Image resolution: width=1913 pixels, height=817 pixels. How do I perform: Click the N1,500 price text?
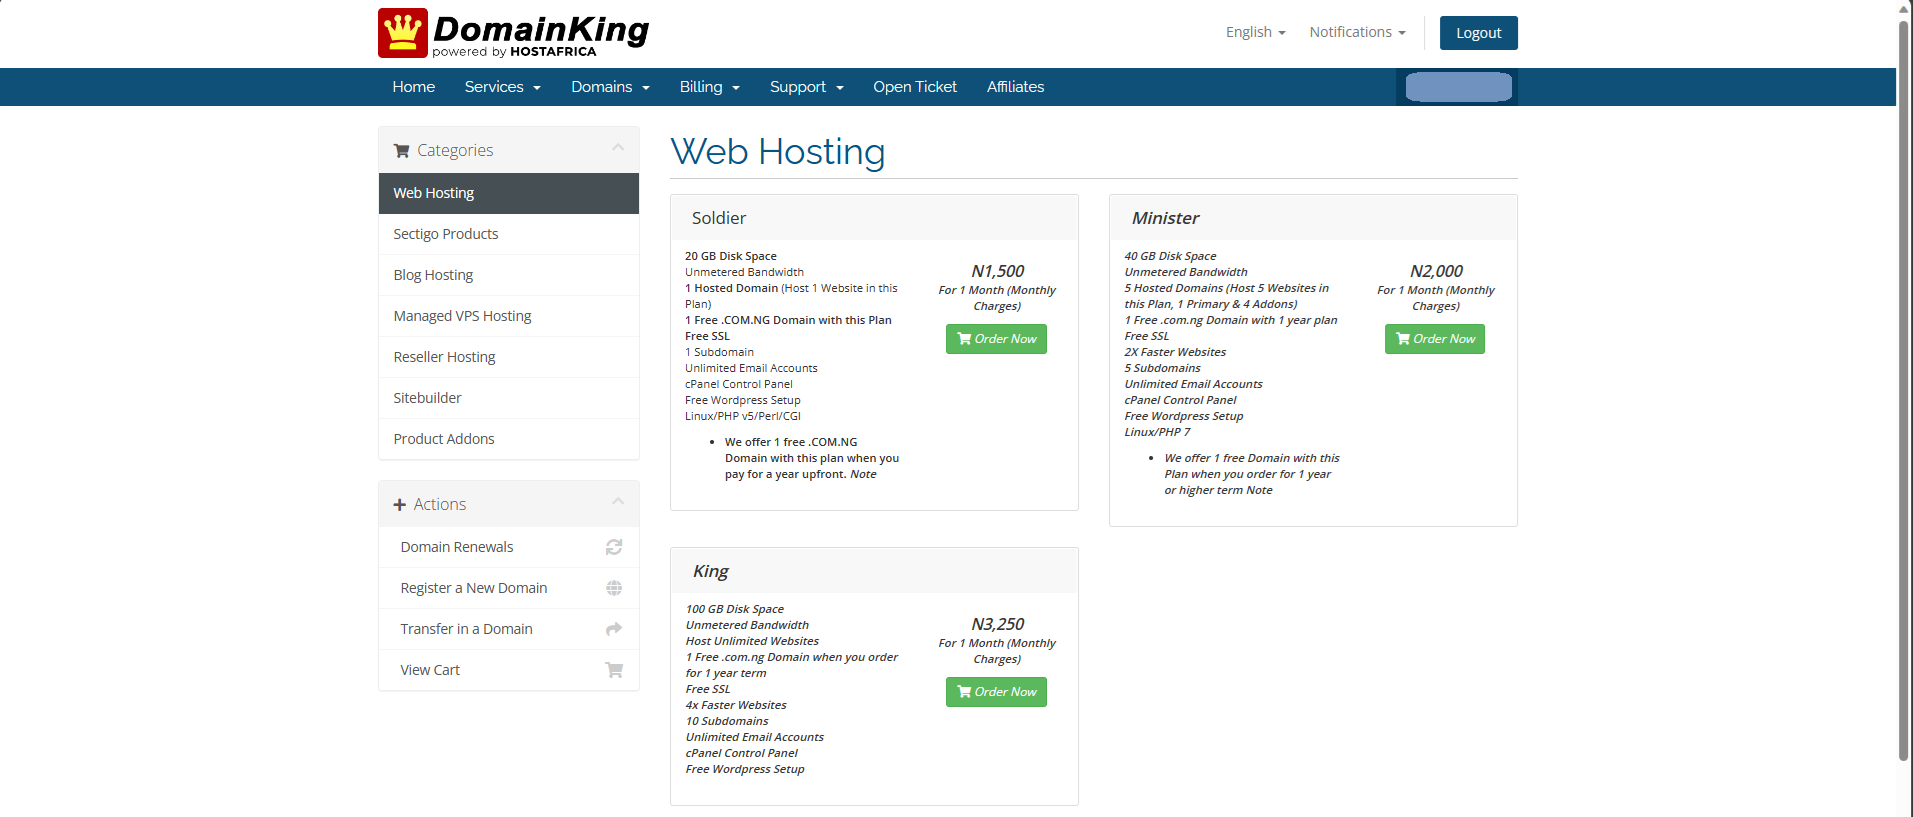[x=997, y=271]
